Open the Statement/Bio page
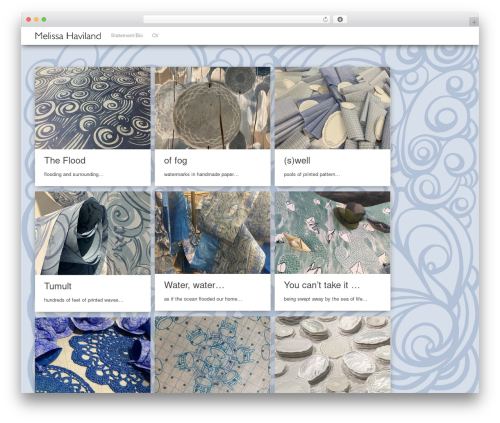 [127, 35]
